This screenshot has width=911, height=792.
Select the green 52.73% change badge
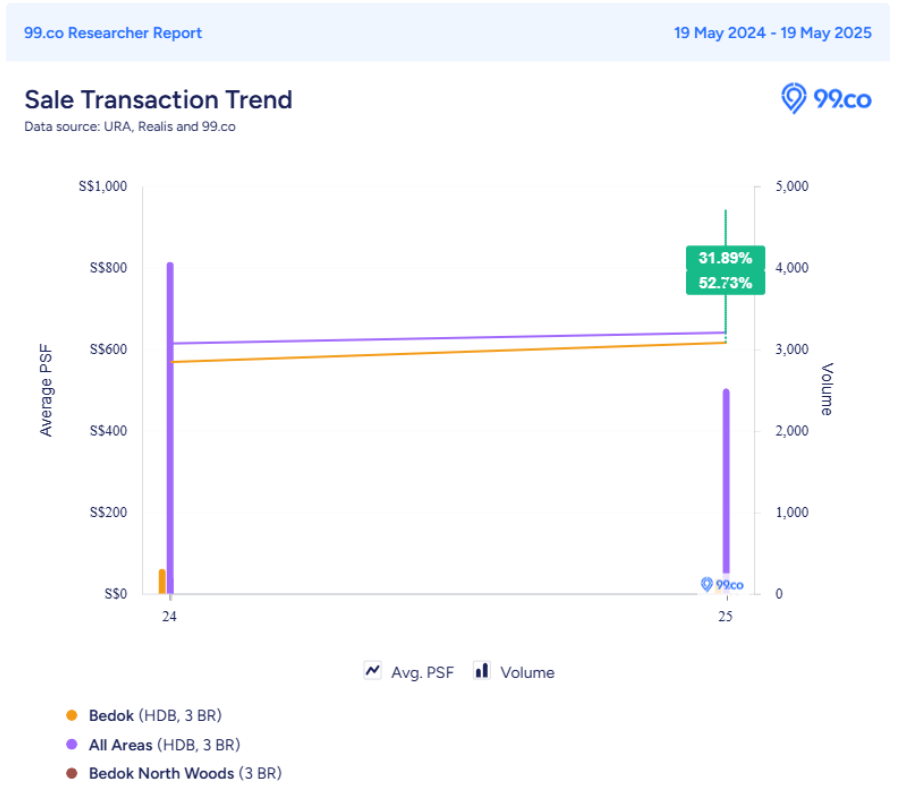pos(725,283)
